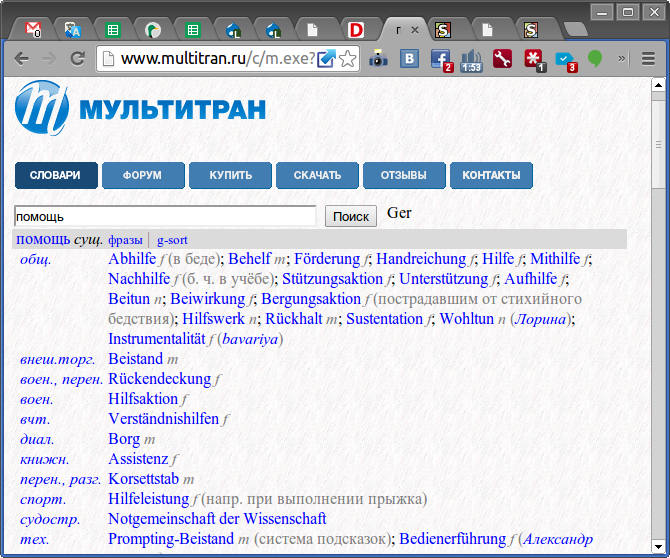Open the спорт. subject category
Viewport: 670px width, 558px height.
(x=43, y=499)
